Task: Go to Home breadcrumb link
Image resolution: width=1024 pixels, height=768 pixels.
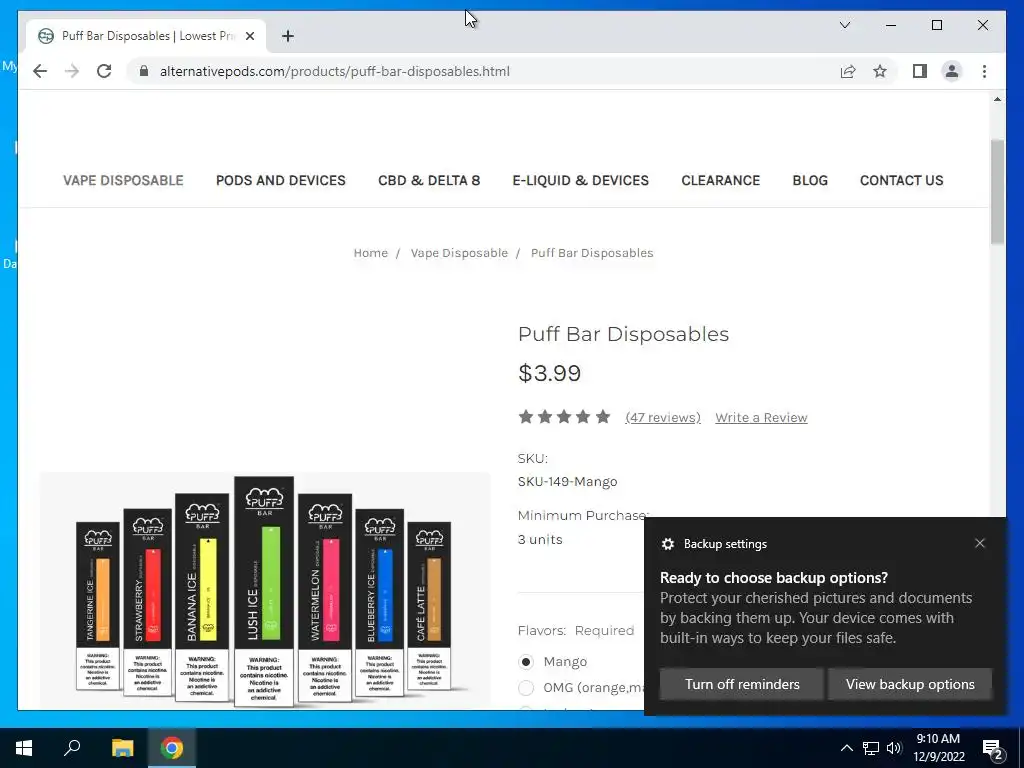Action: coord(370,253)
